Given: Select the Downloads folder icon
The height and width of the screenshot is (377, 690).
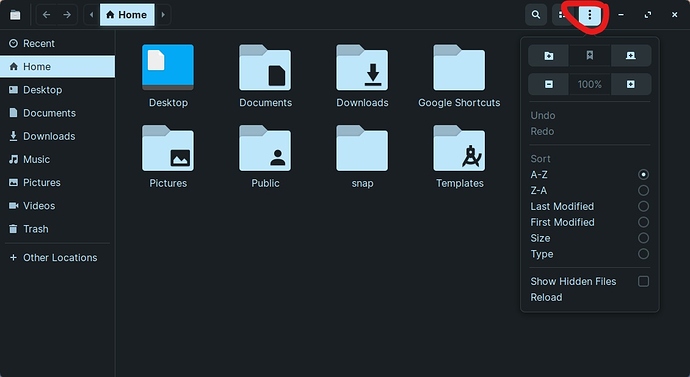Looking at the screenshot, I should pos(362,67).
